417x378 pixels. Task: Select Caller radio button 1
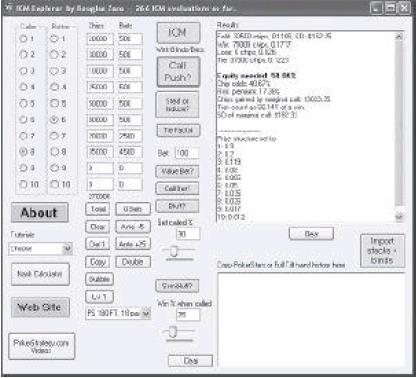tap(23, 39)
